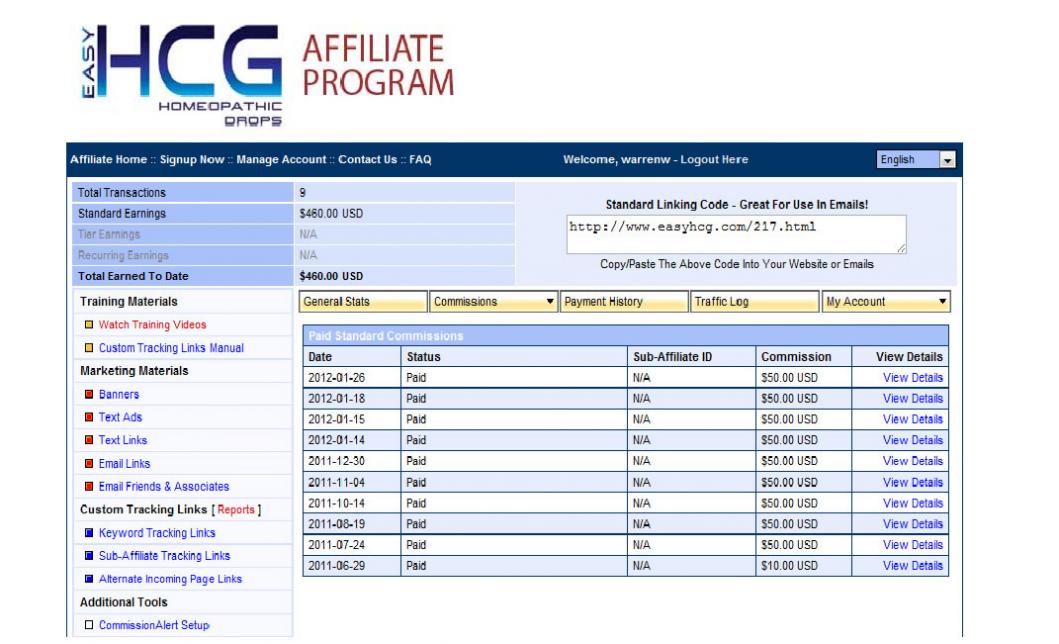Click the Total Earned To Date label

click(133, 276)
